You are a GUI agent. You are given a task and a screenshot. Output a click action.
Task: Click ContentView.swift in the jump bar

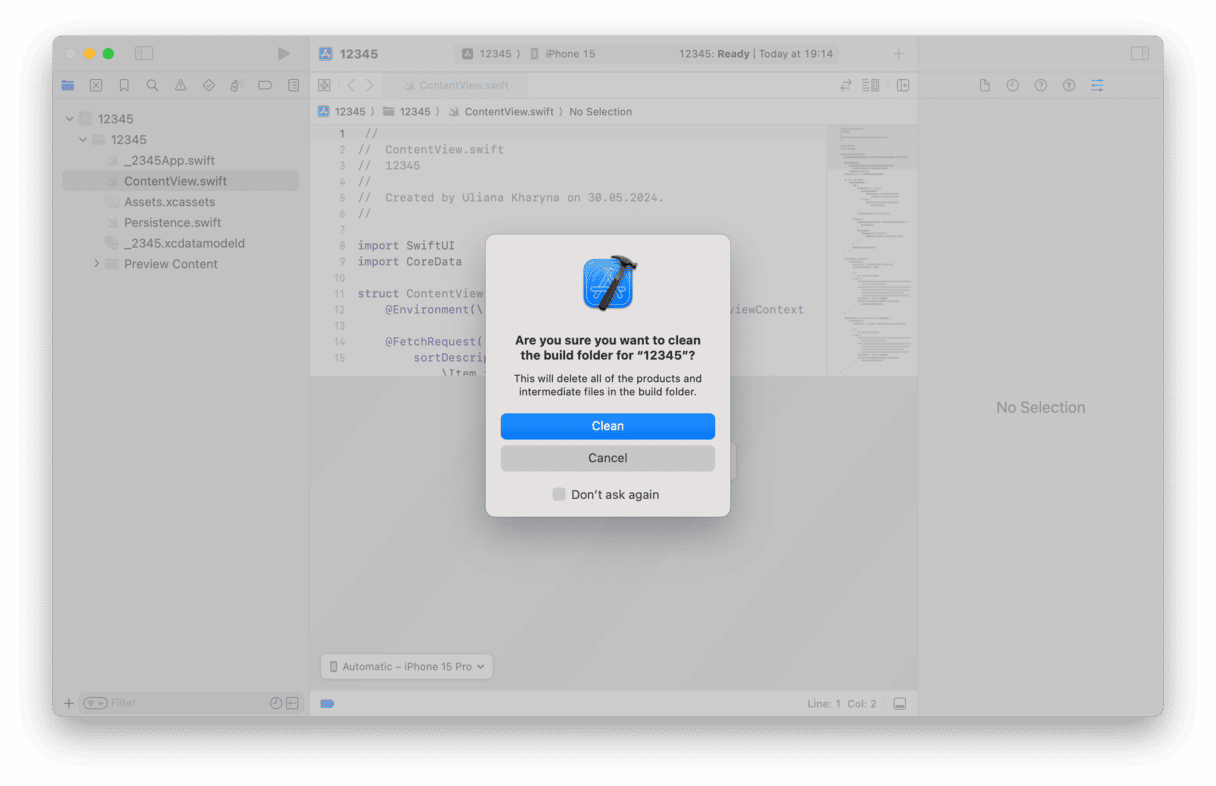(x=500, y=112)
